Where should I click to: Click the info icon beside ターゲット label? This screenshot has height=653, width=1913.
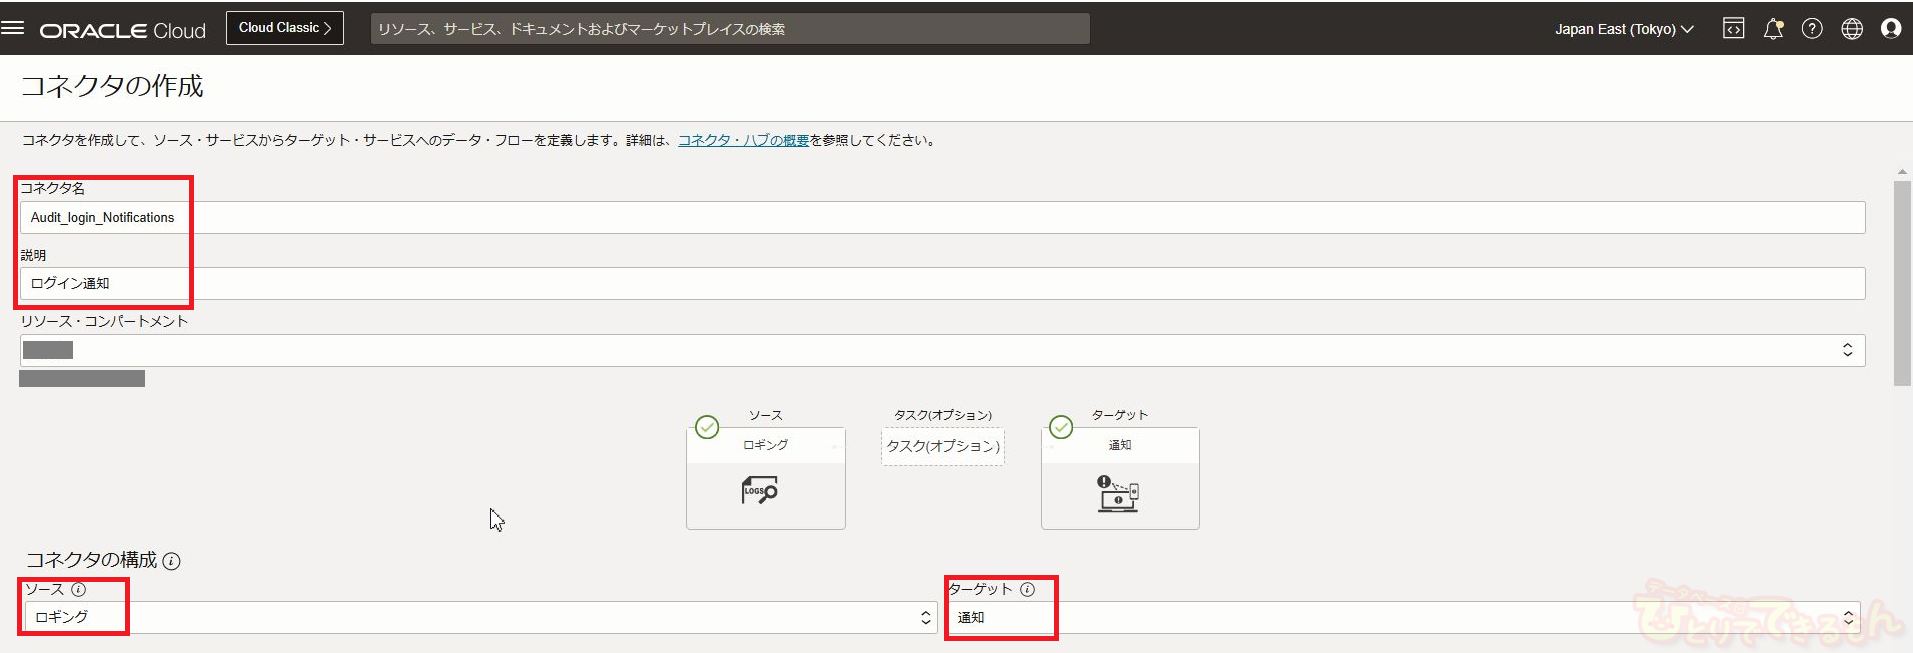coord(1027,590)
